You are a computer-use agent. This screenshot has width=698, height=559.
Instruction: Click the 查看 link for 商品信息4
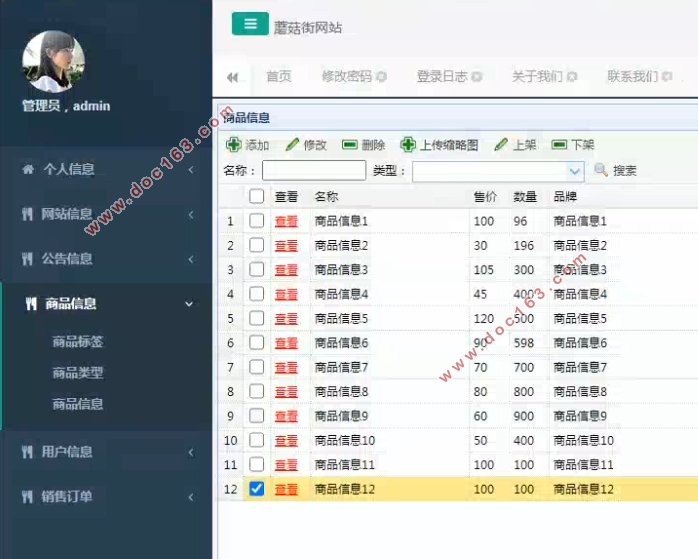click(x=286, y=294)
